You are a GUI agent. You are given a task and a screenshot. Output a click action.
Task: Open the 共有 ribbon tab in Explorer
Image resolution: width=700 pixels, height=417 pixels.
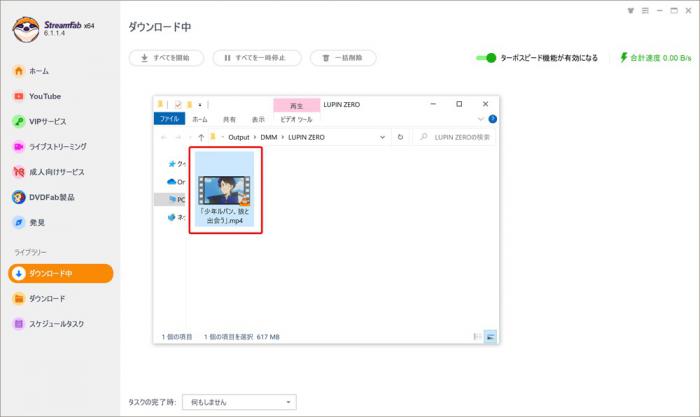229,119
